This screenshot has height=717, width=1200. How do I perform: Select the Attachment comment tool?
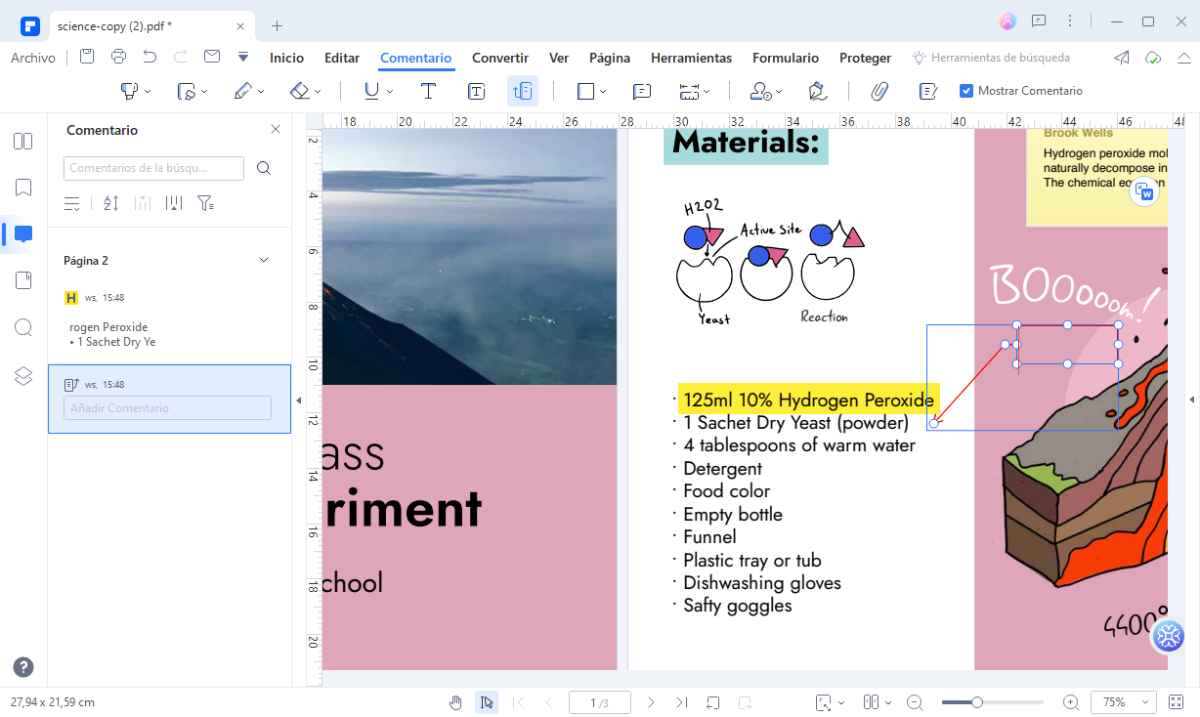(x=879, y=91)
